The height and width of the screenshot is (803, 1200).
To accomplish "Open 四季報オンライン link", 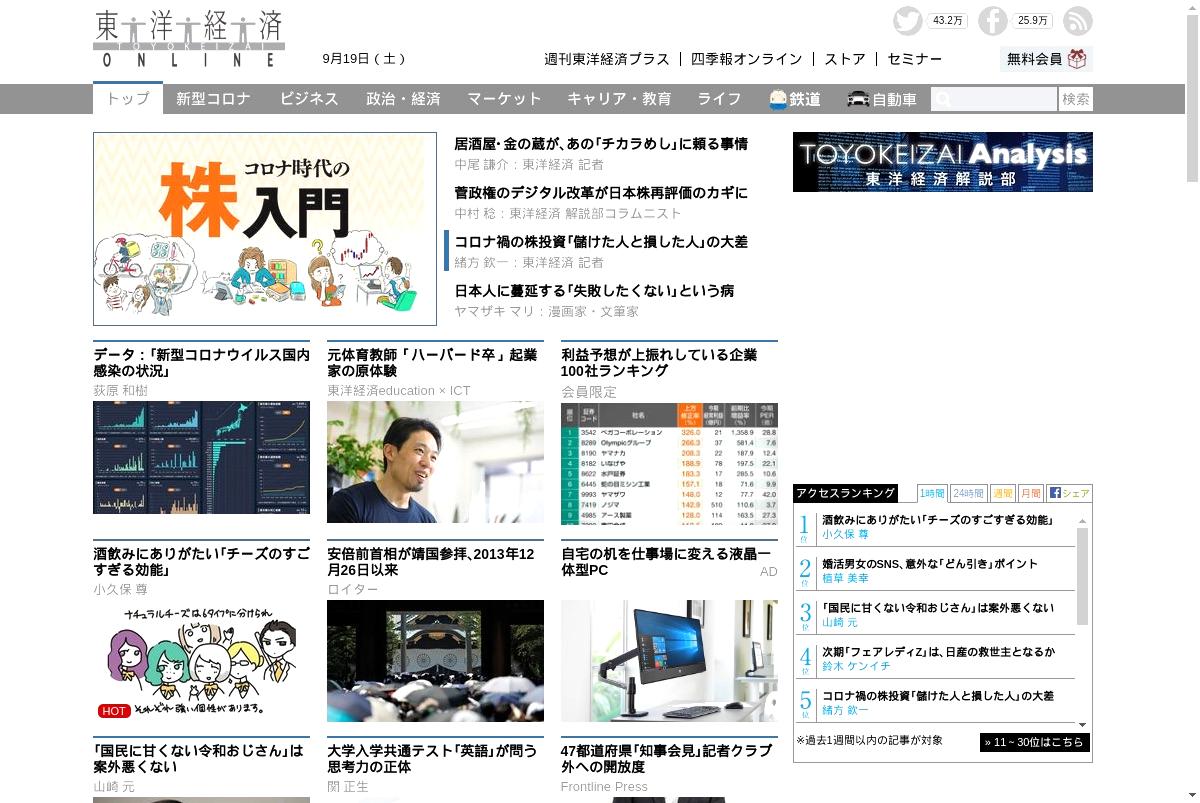I will 747,59.
